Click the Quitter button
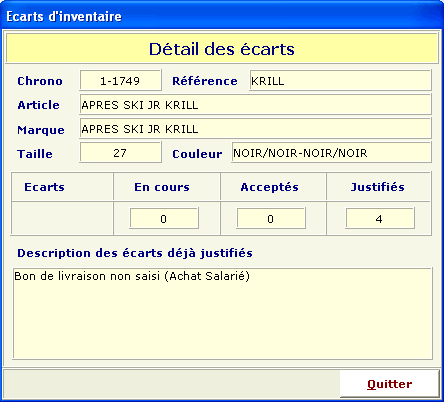This screenshot has height=402, width=444. tap(389, 384)
